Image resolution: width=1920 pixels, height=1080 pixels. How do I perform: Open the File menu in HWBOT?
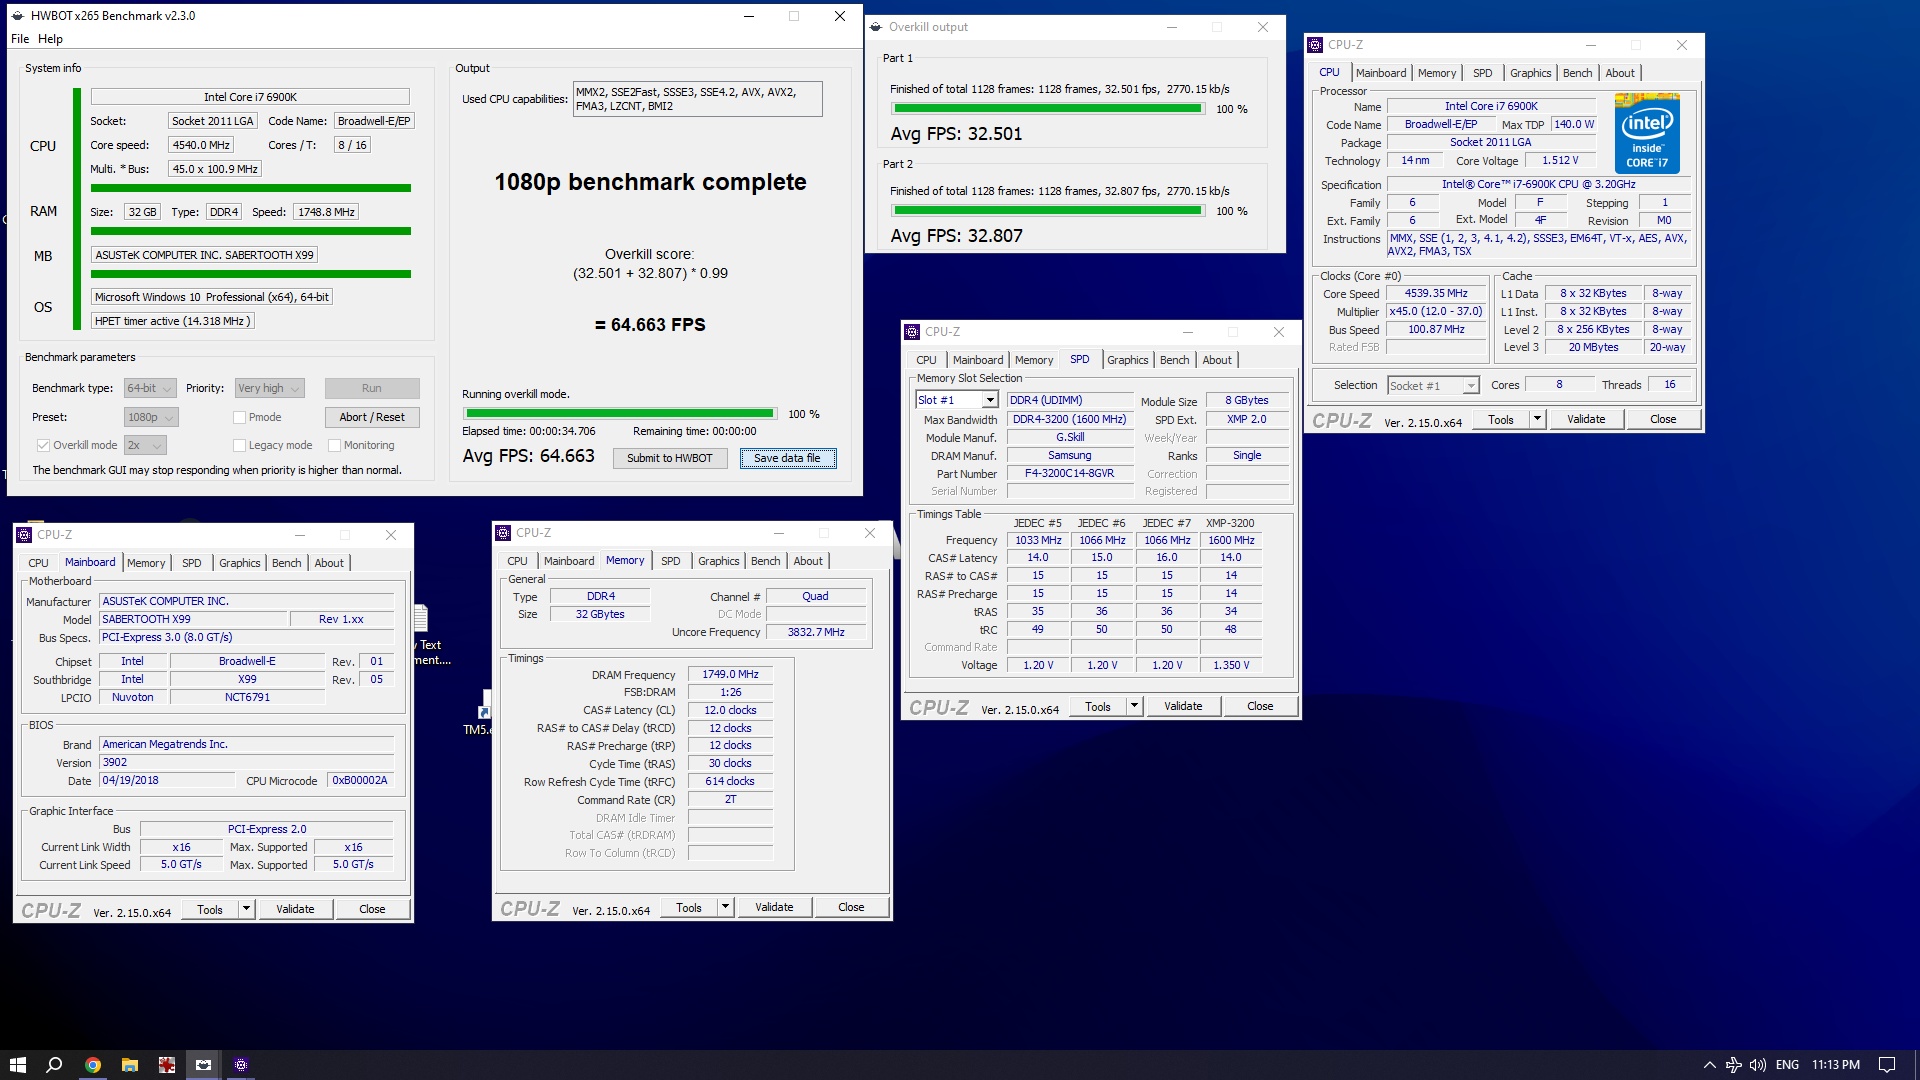coord(20,39)
